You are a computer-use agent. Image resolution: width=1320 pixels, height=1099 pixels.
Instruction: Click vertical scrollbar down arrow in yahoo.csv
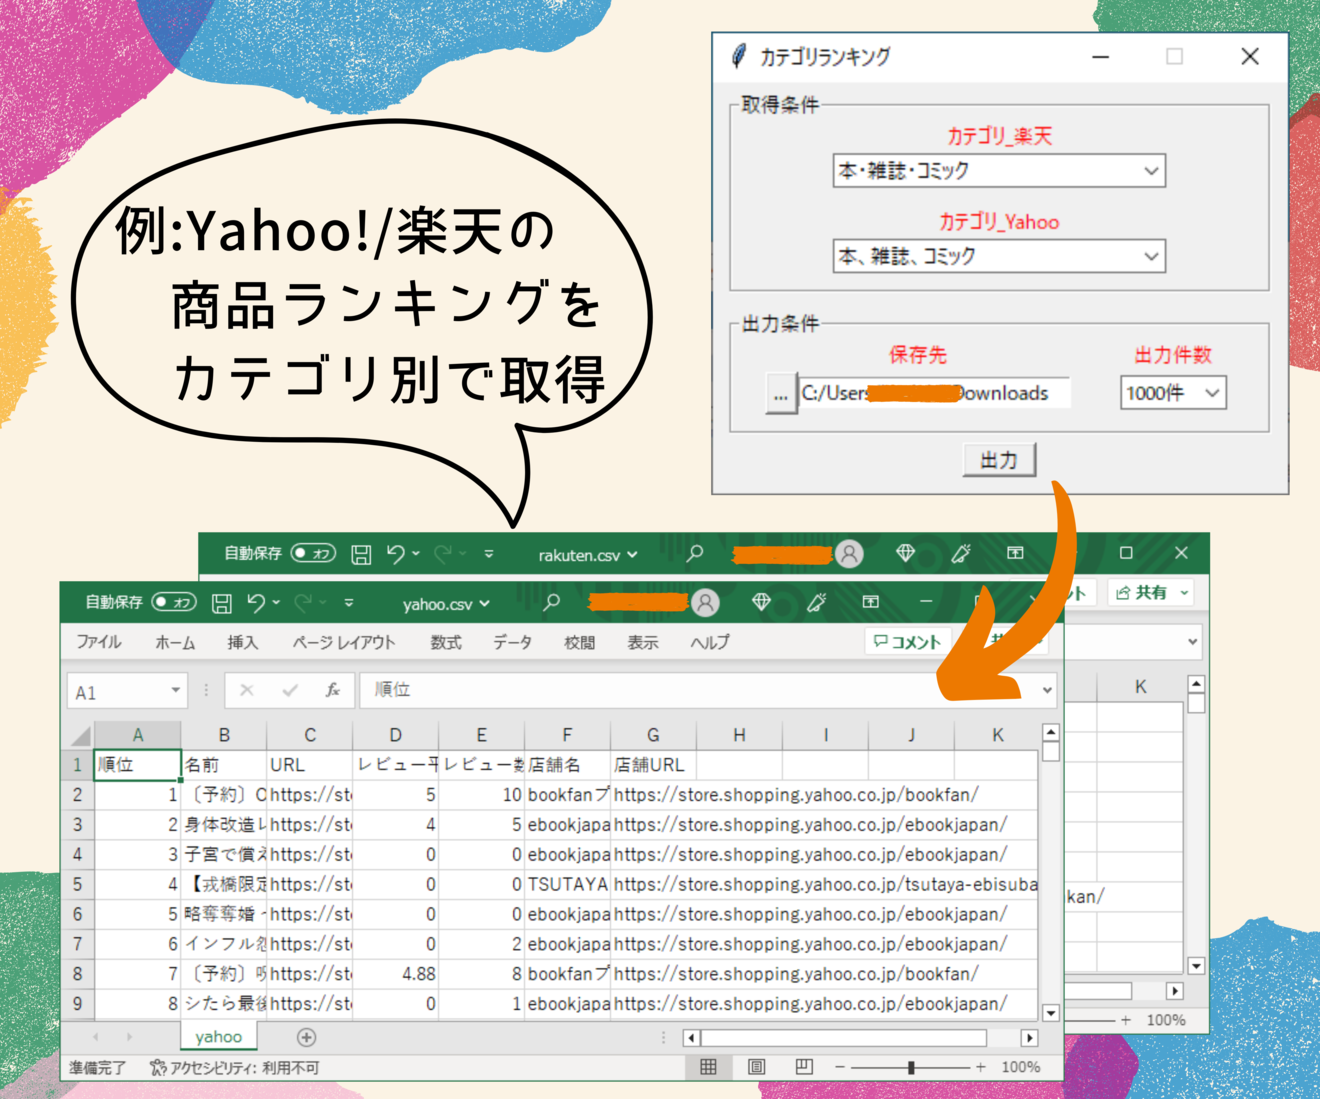(1050, 1012)
